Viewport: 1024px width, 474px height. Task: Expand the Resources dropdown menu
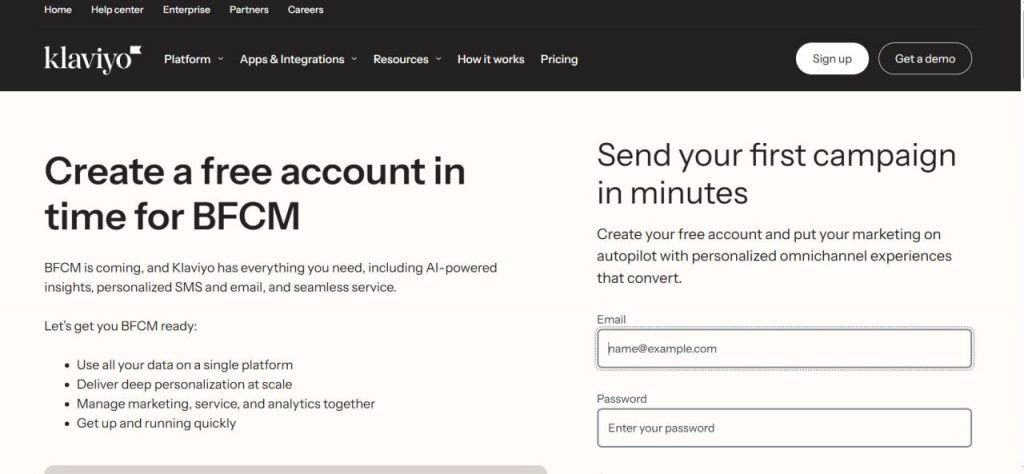pos(406,59)
